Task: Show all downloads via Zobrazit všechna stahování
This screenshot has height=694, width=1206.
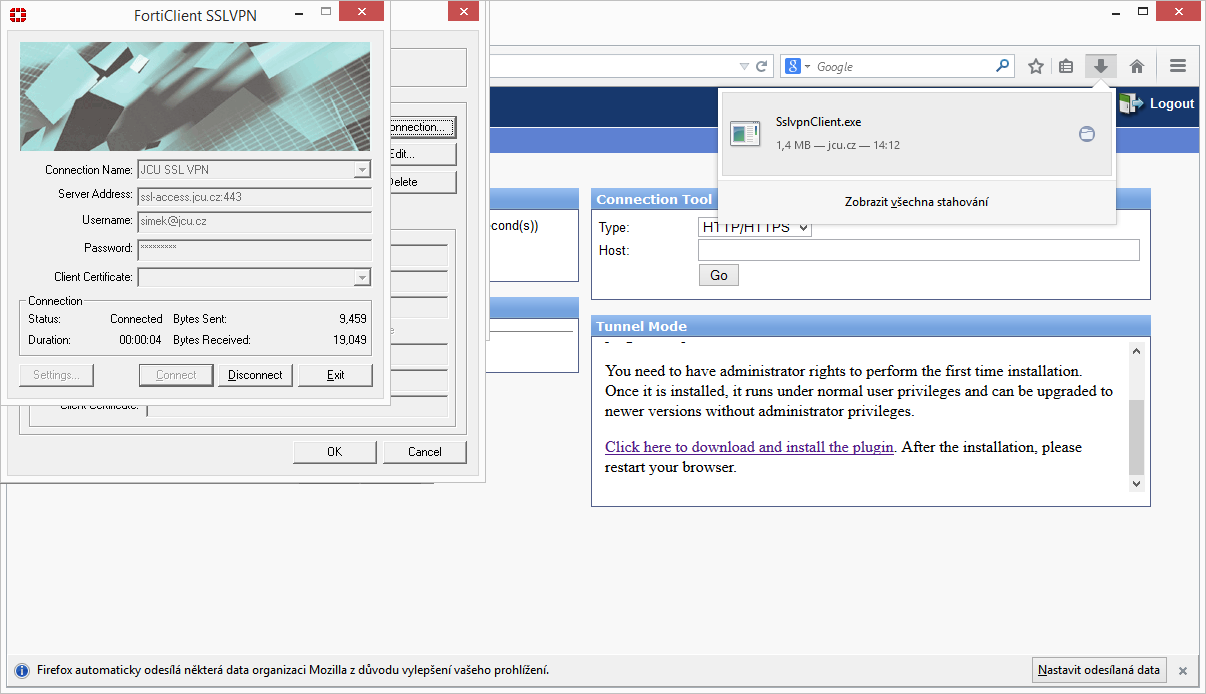Action: click(917, 202)
